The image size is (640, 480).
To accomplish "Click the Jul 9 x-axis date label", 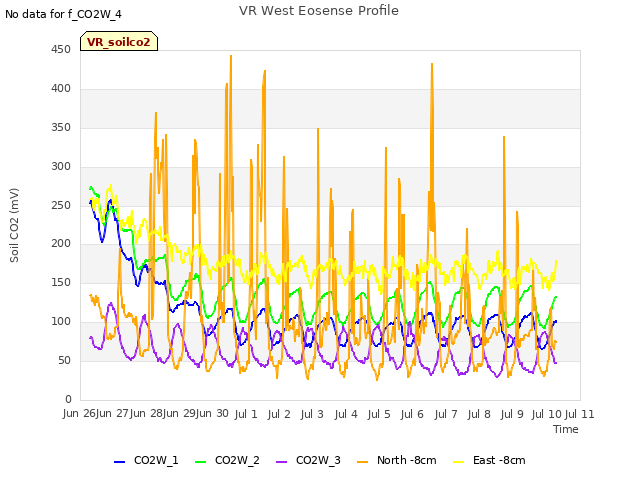I will [x=512, y=414].
